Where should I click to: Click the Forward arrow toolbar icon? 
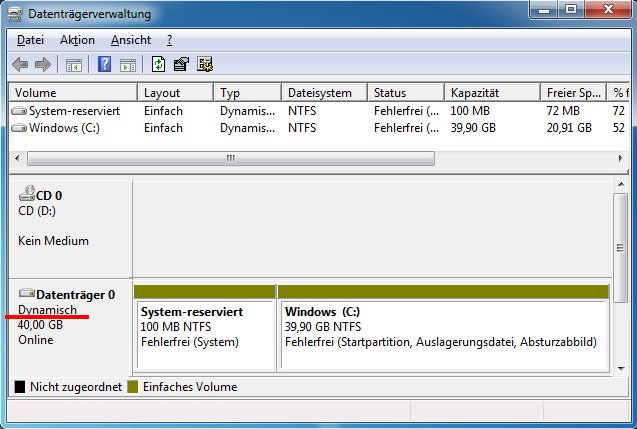(43, 64)
